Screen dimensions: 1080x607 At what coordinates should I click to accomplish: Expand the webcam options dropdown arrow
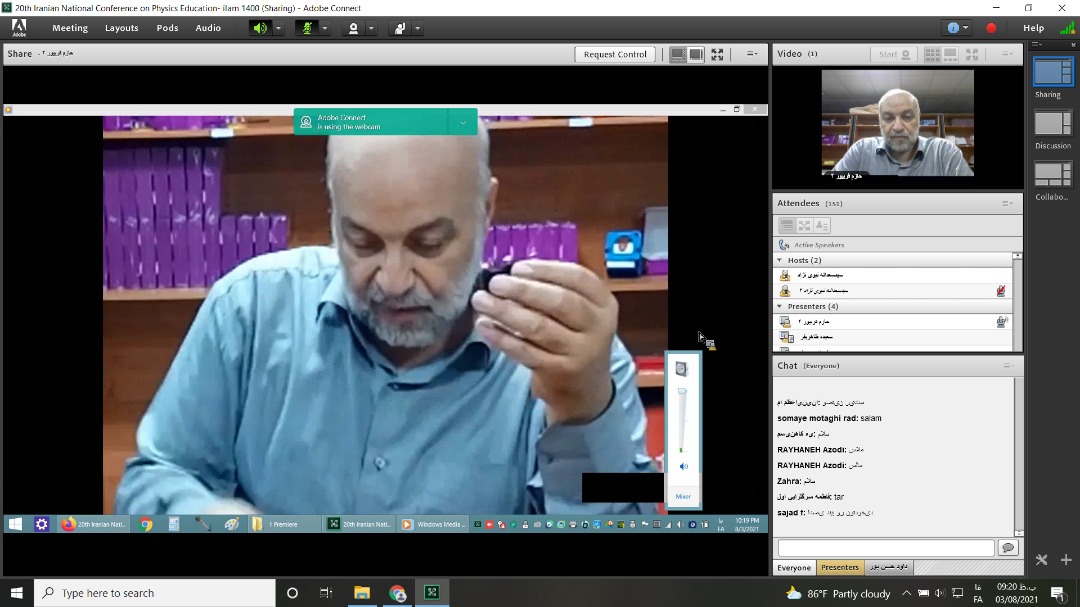(371, 28)
